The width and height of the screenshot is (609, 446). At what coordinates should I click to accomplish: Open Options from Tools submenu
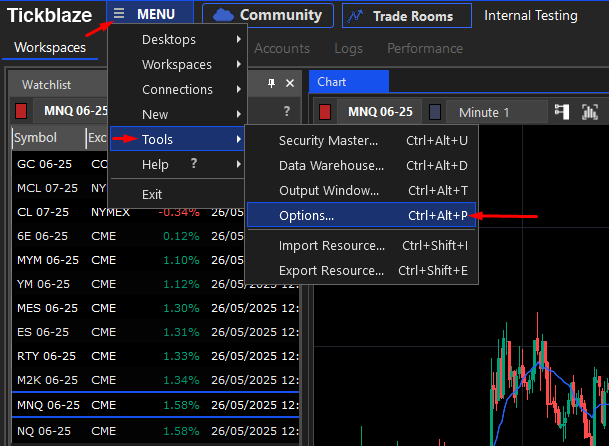361,215
